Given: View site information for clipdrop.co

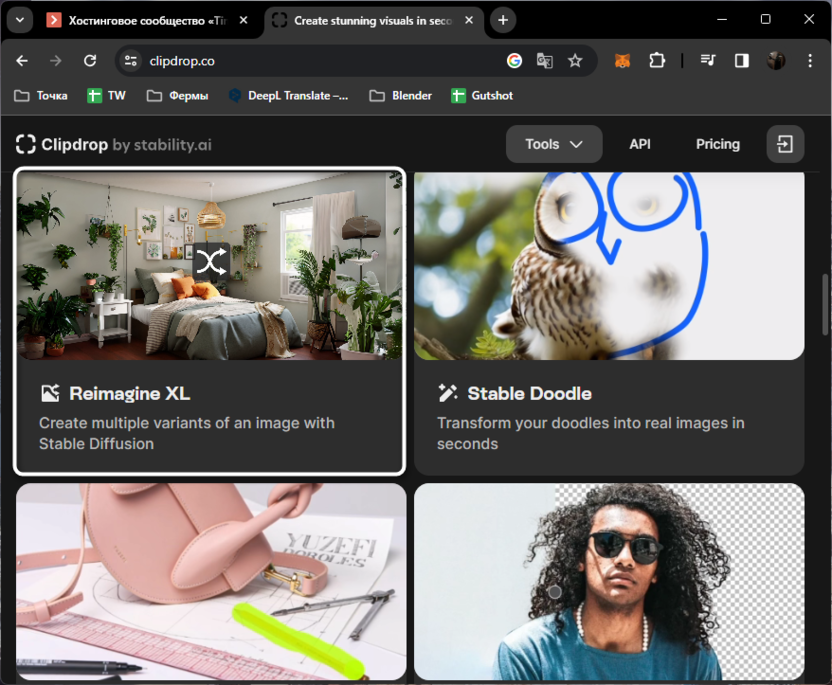Looking at the screenshot, I should click(x=131, y=61).
